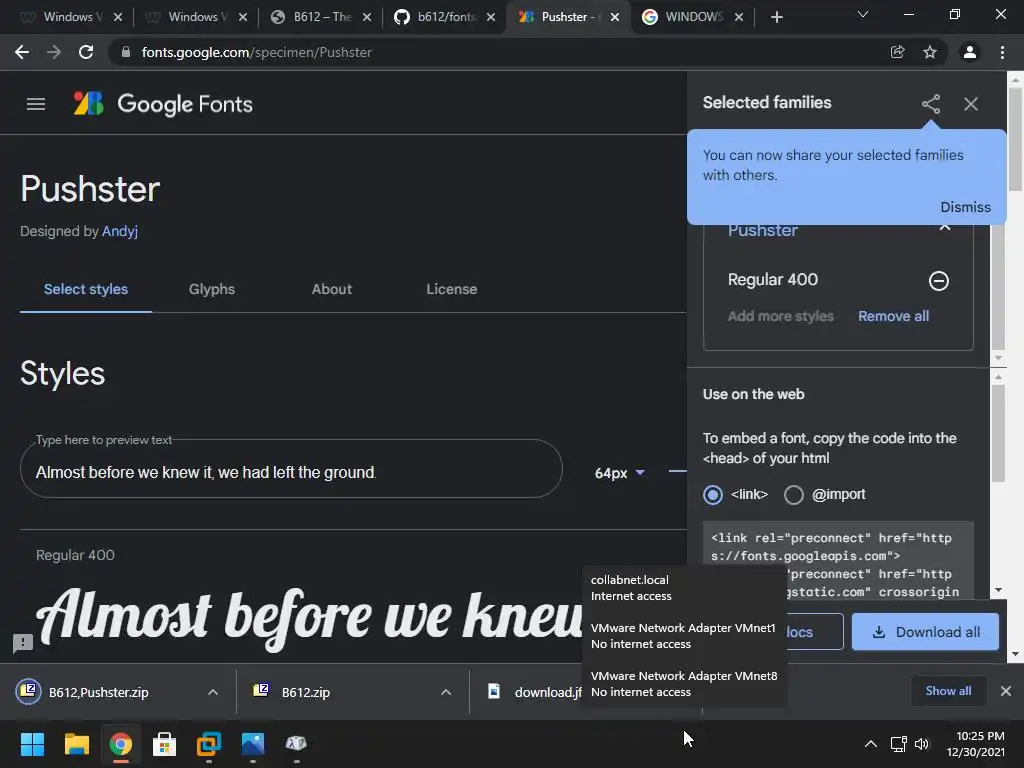Image resolution: width=1024 pixels, height=768 pixels.
Task: Open the Windows Start menu
Action: pos(32,744)
